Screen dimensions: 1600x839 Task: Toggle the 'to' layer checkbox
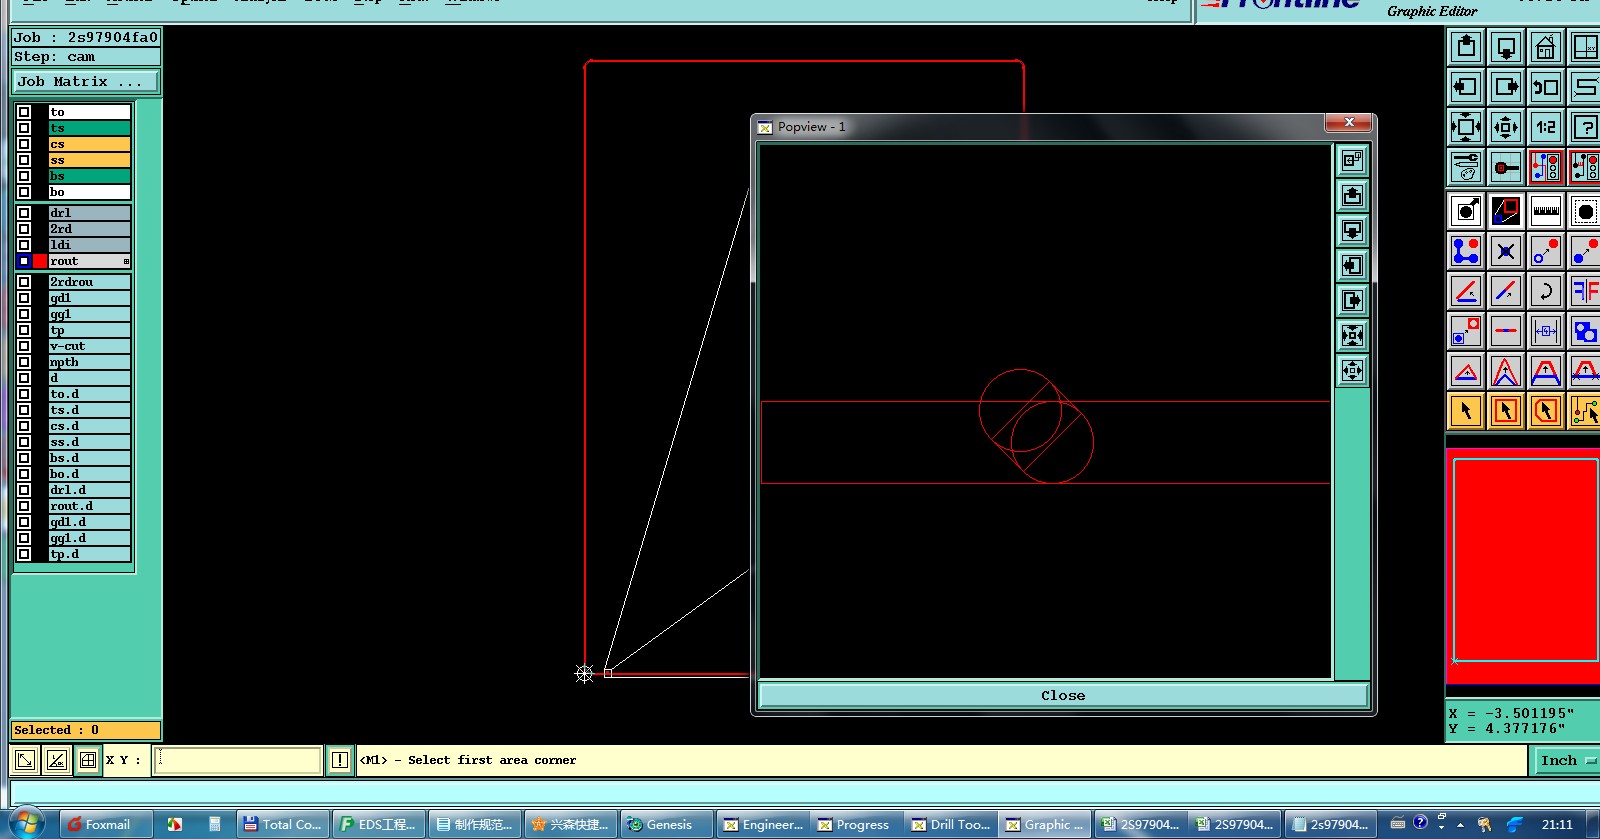(x=24, y=112)
